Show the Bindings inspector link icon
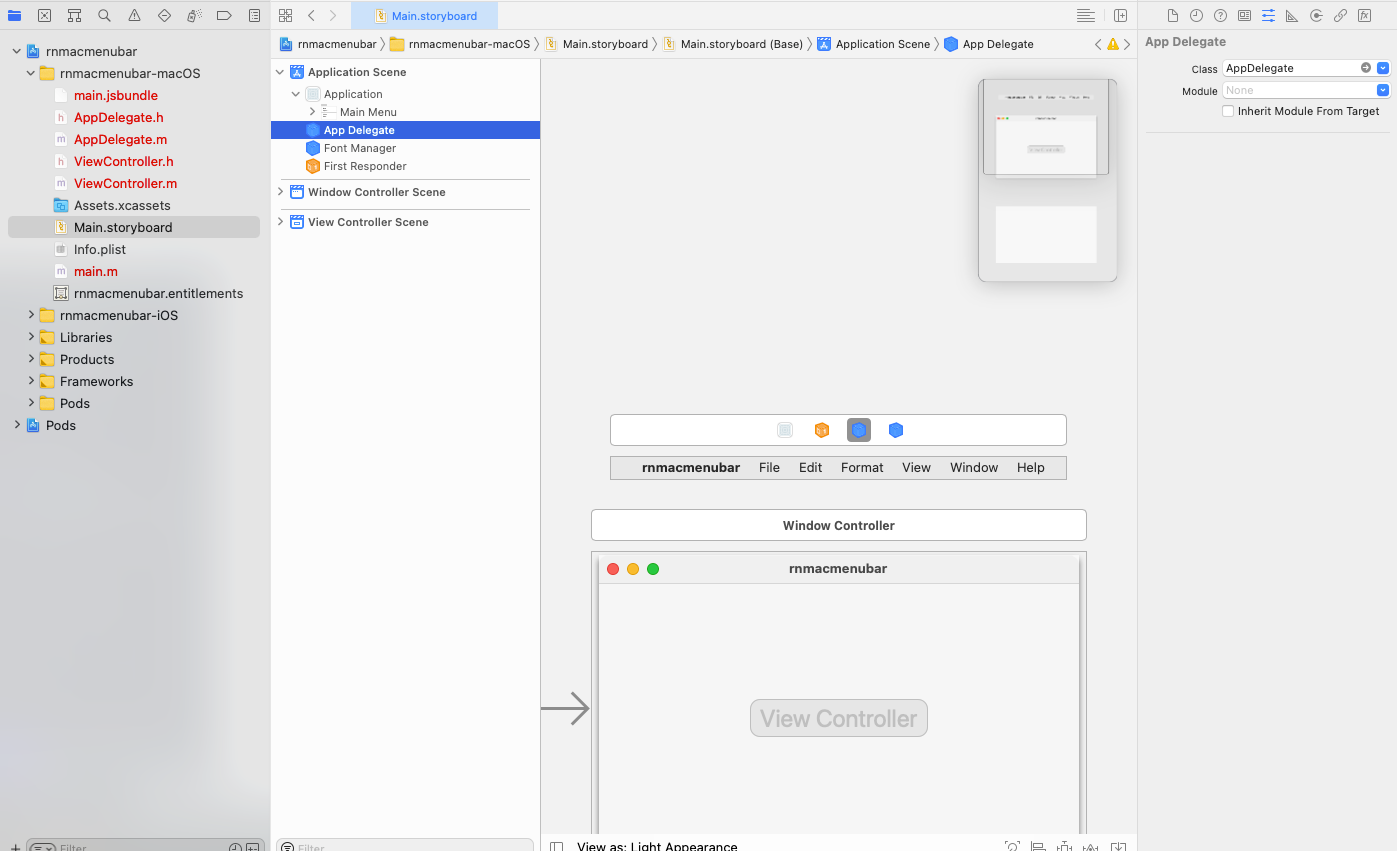The height and width of the screenshot is (851, 1397). [x=1340, y=16]
